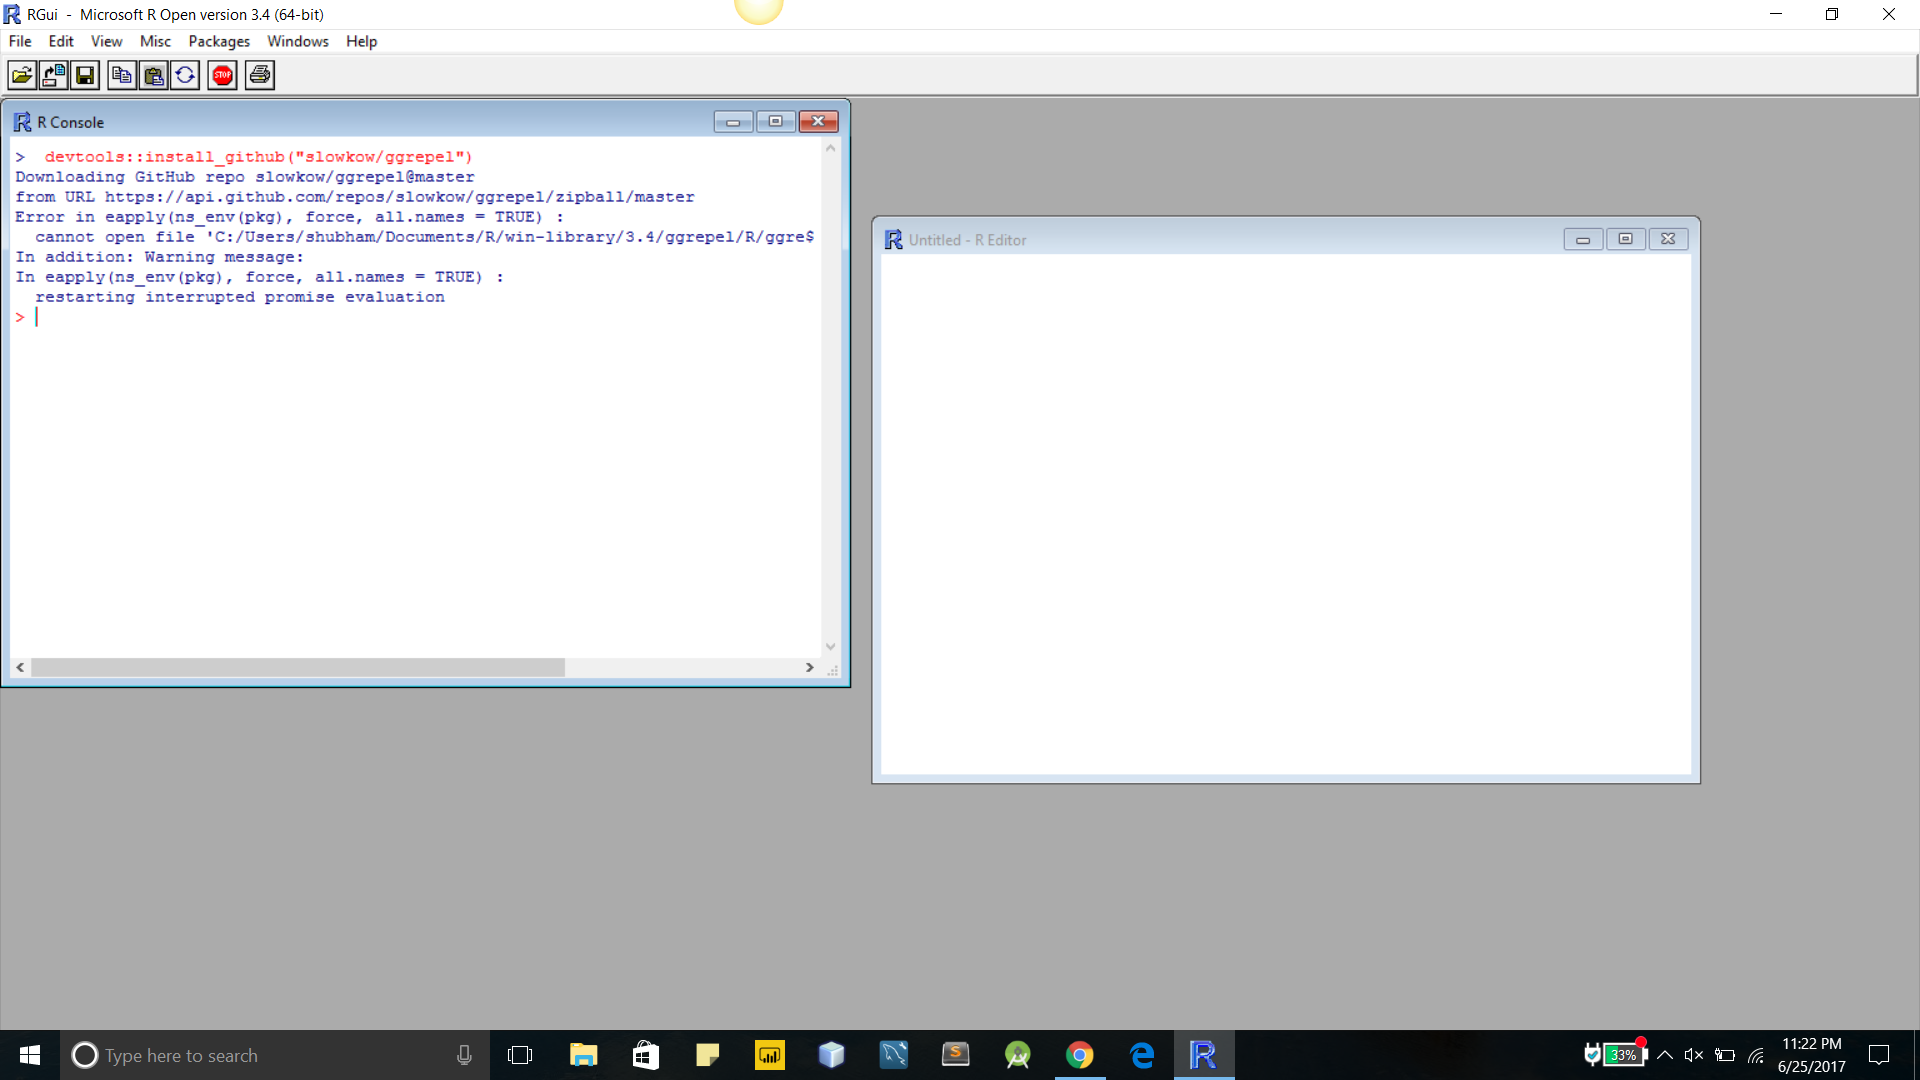Select the Copy toolbar icon

(x=121, y=75)
